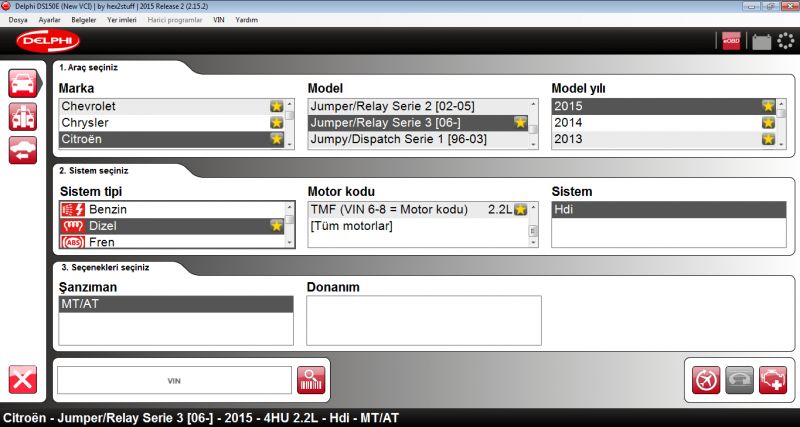The image size is (800, 427).
Task: Click the VIN input field
Action: 174,380
